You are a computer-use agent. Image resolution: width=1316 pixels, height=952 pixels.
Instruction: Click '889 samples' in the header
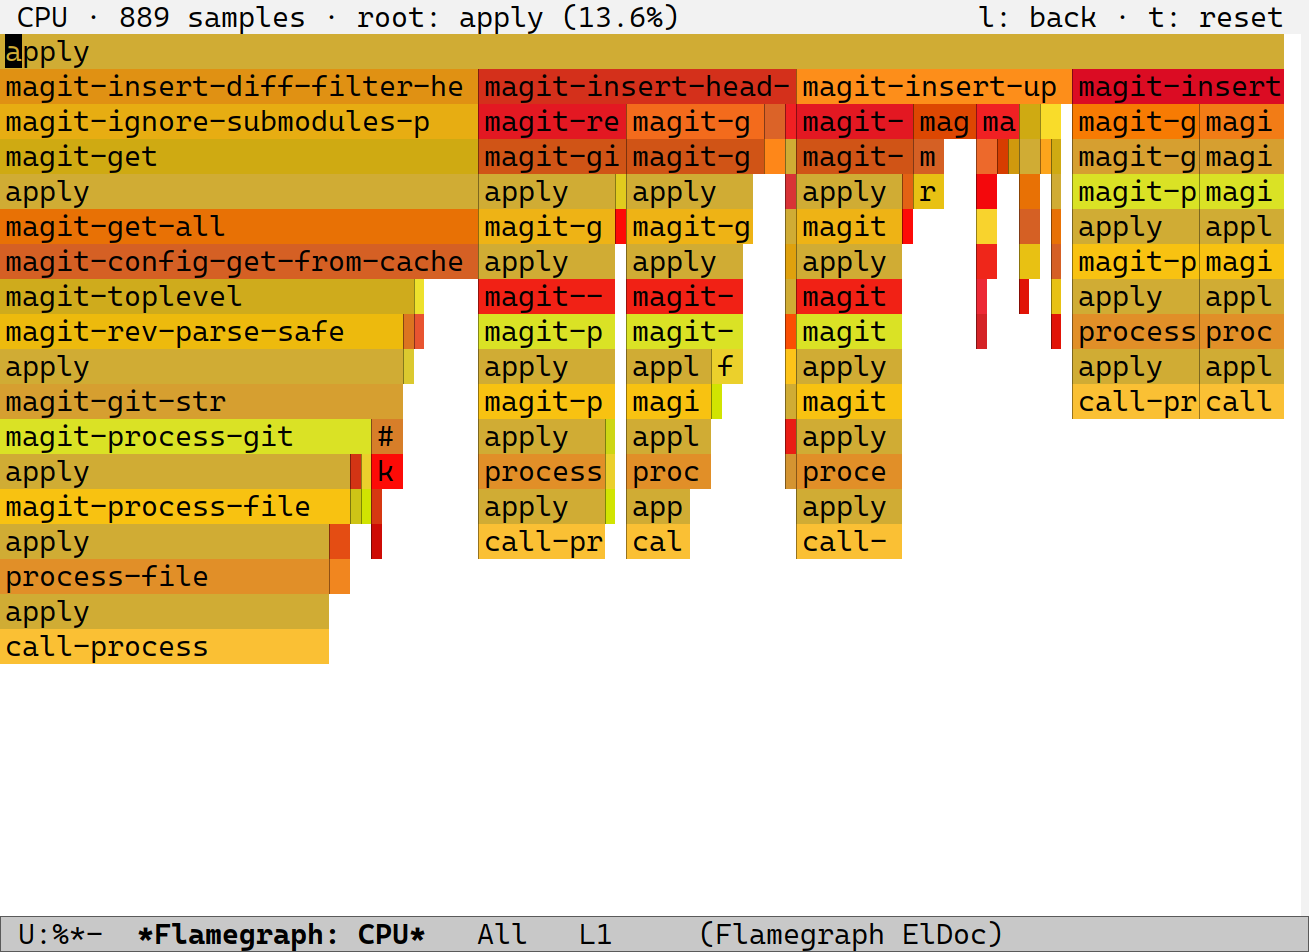coord(212,17)
